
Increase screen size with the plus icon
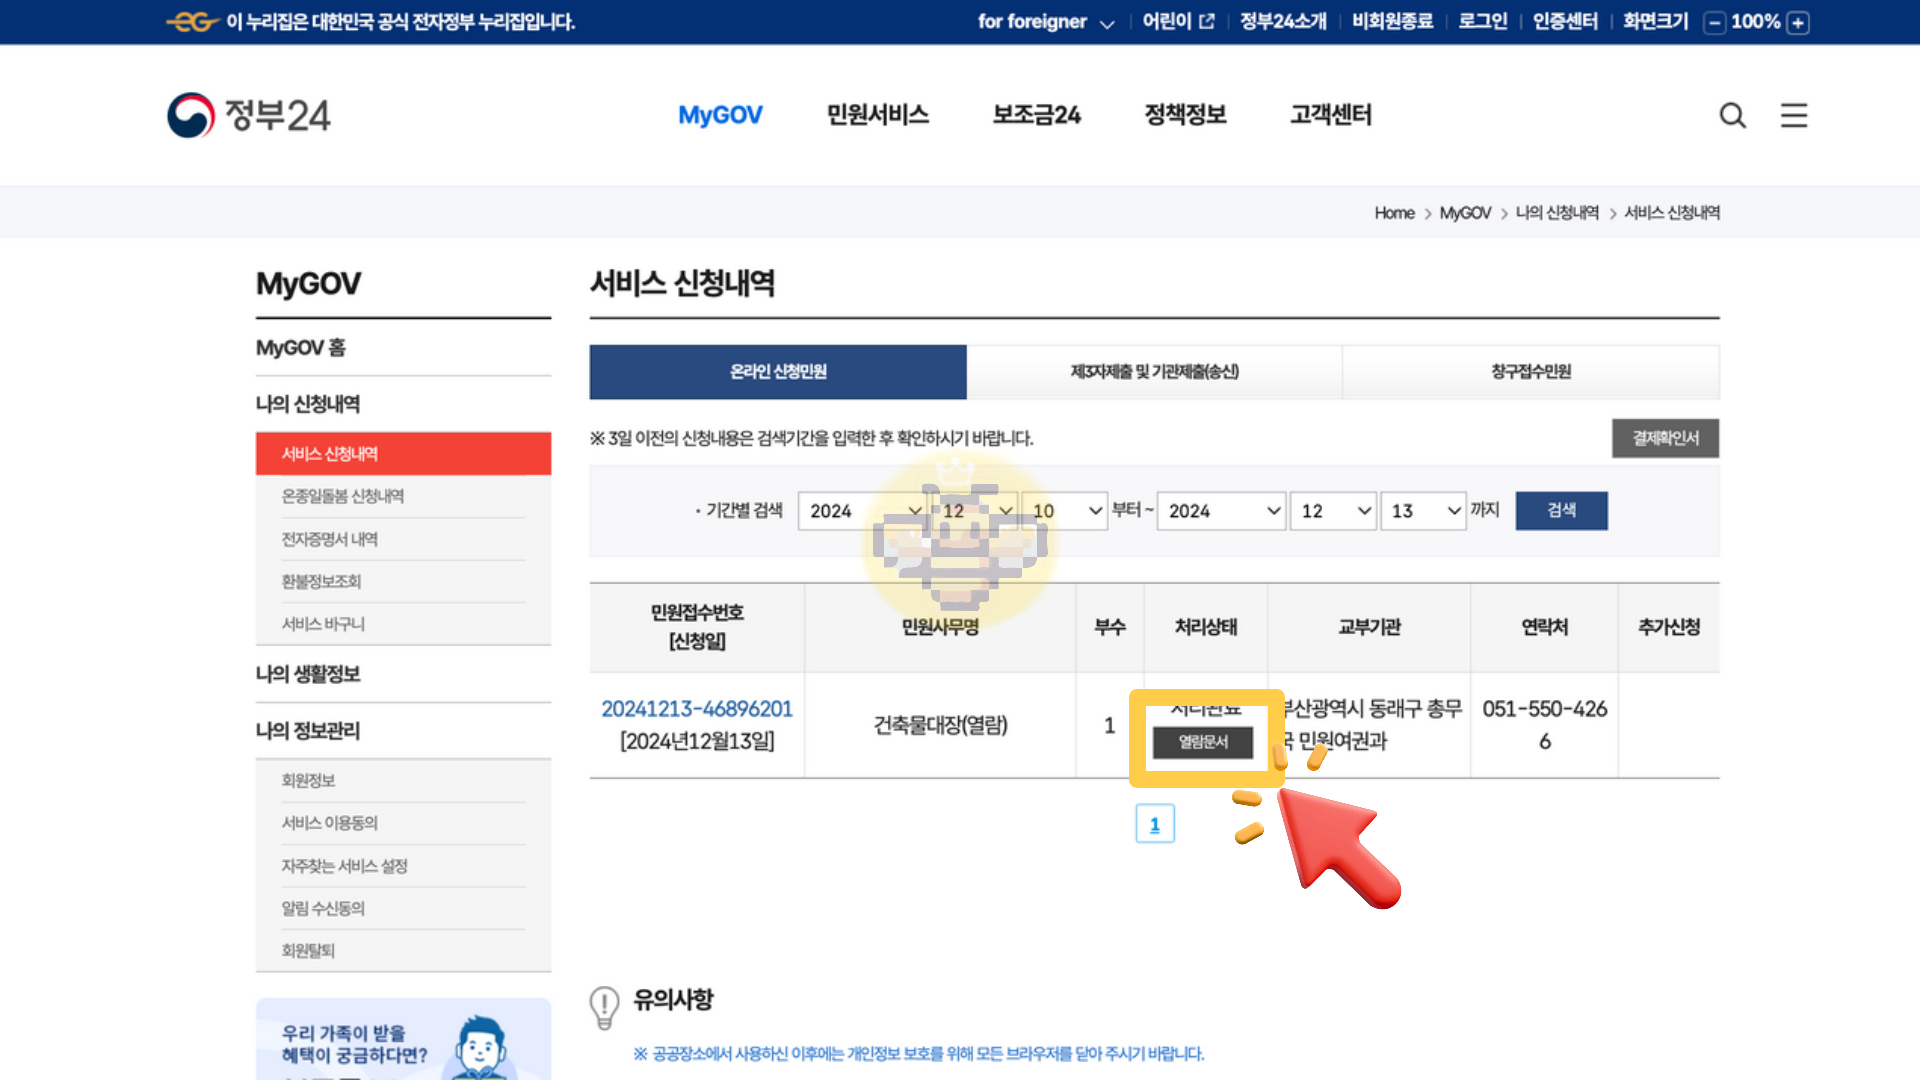[x=1798, y=21]
